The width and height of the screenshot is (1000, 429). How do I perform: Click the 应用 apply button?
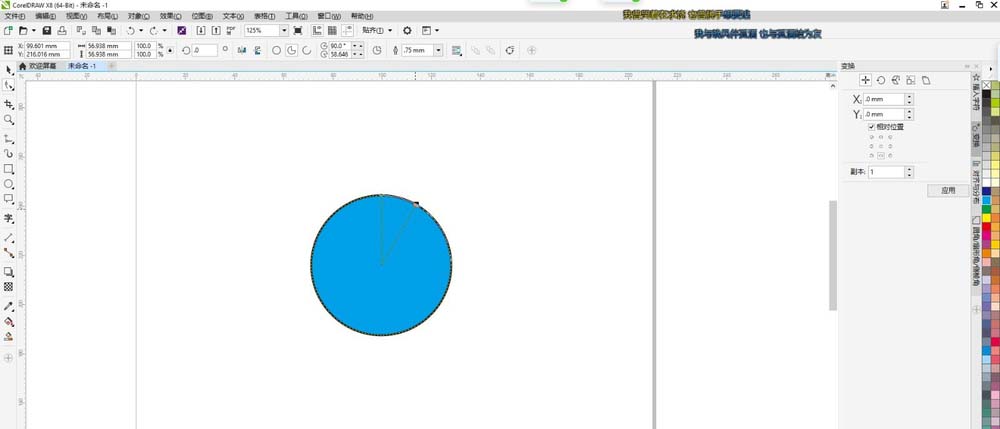(x=948, y=190)
